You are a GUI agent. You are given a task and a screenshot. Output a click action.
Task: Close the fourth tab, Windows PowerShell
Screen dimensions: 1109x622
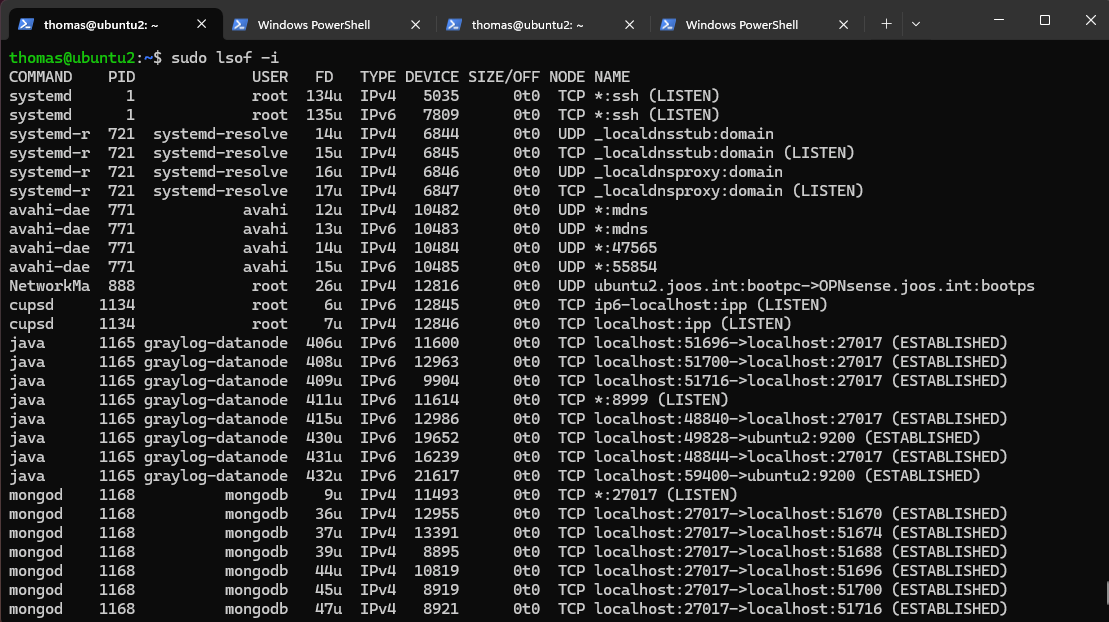(x=844, y=25)
